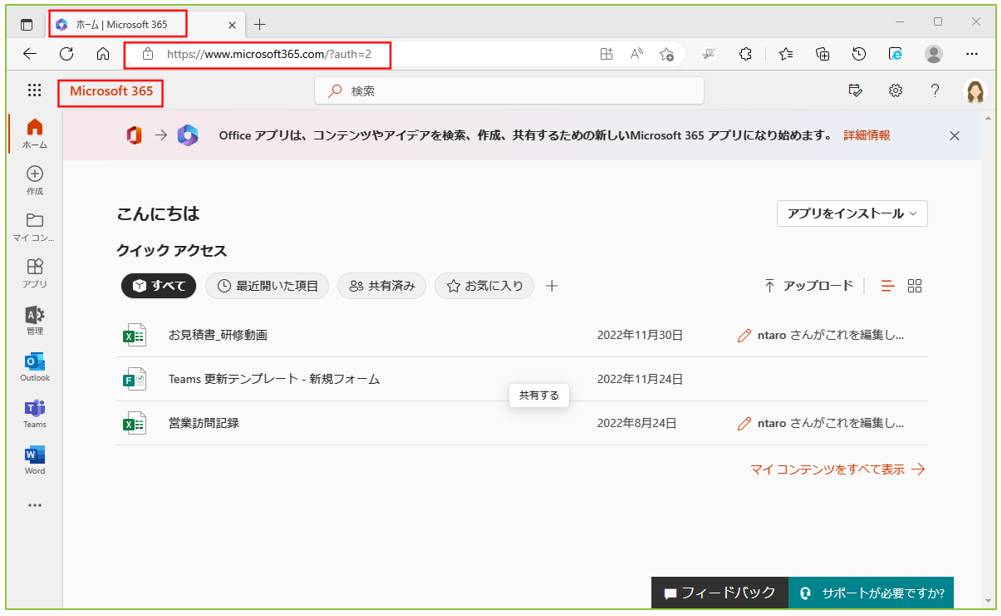This screenshot has height=616, width=1001.
Task: Open the help question mark
Action: [x=935, y=91]
